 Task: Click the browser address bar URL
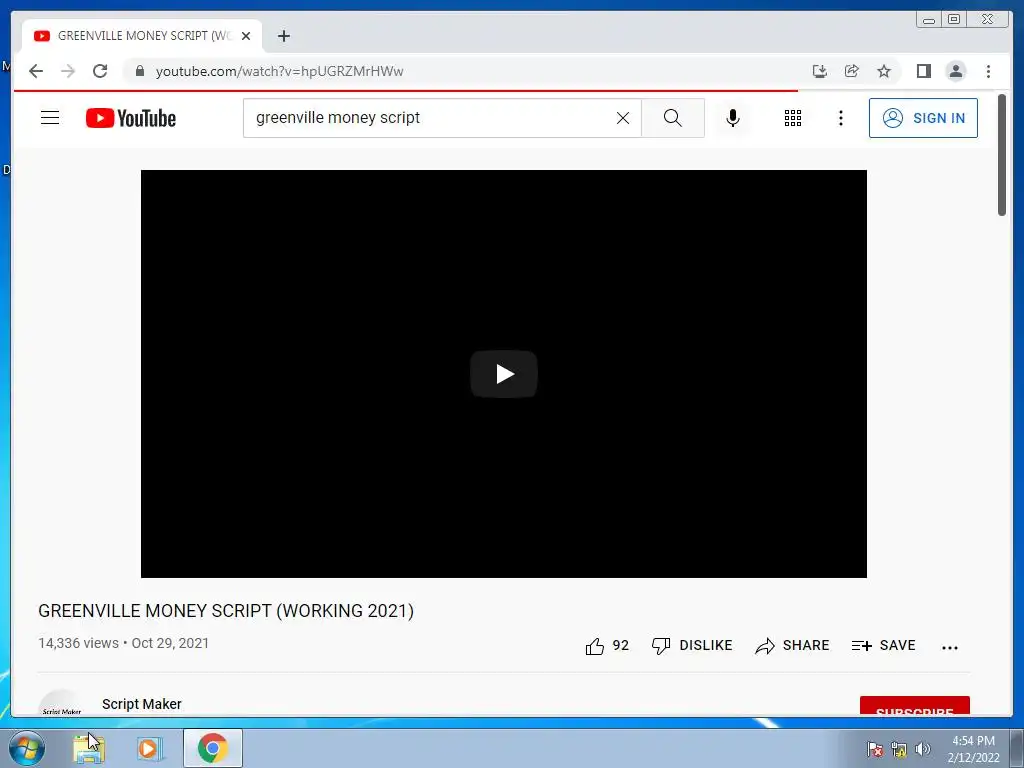click(280, 71)
